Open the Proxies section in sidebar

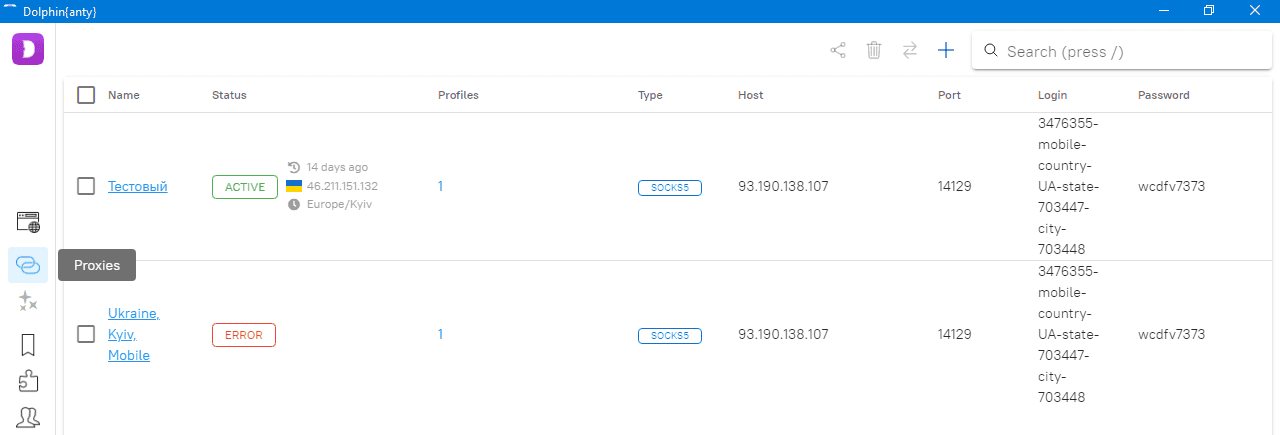click(28, 265)
